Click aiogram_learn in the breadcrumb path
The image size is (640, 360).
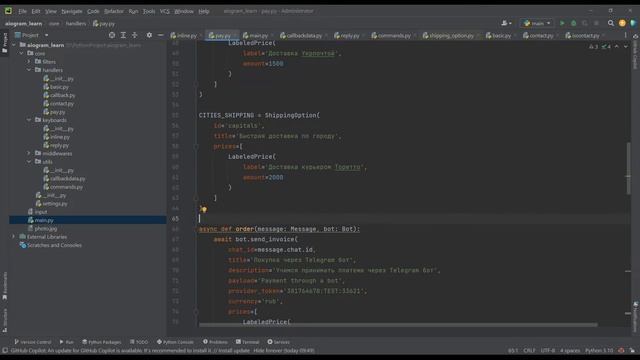click(x=24, y=24)
